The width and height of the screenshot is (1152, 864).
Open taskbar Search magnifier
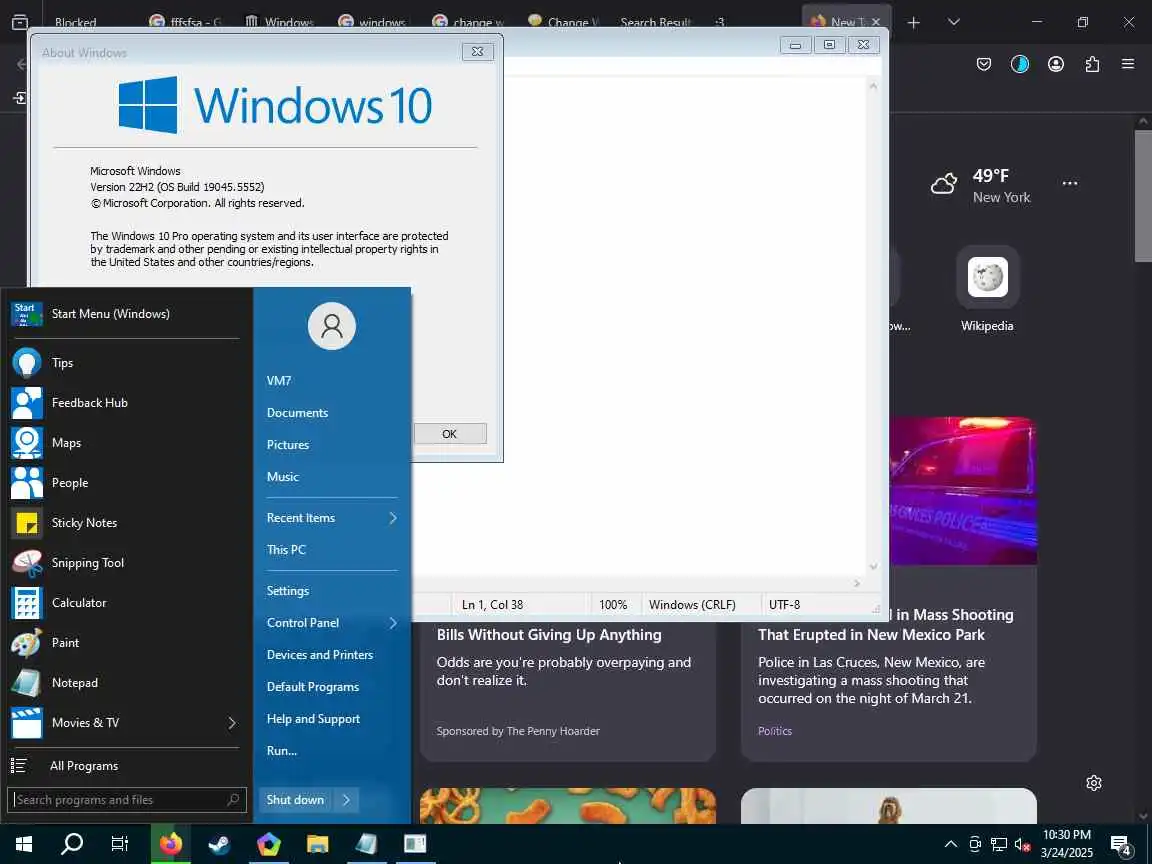(x=71, y=844)
